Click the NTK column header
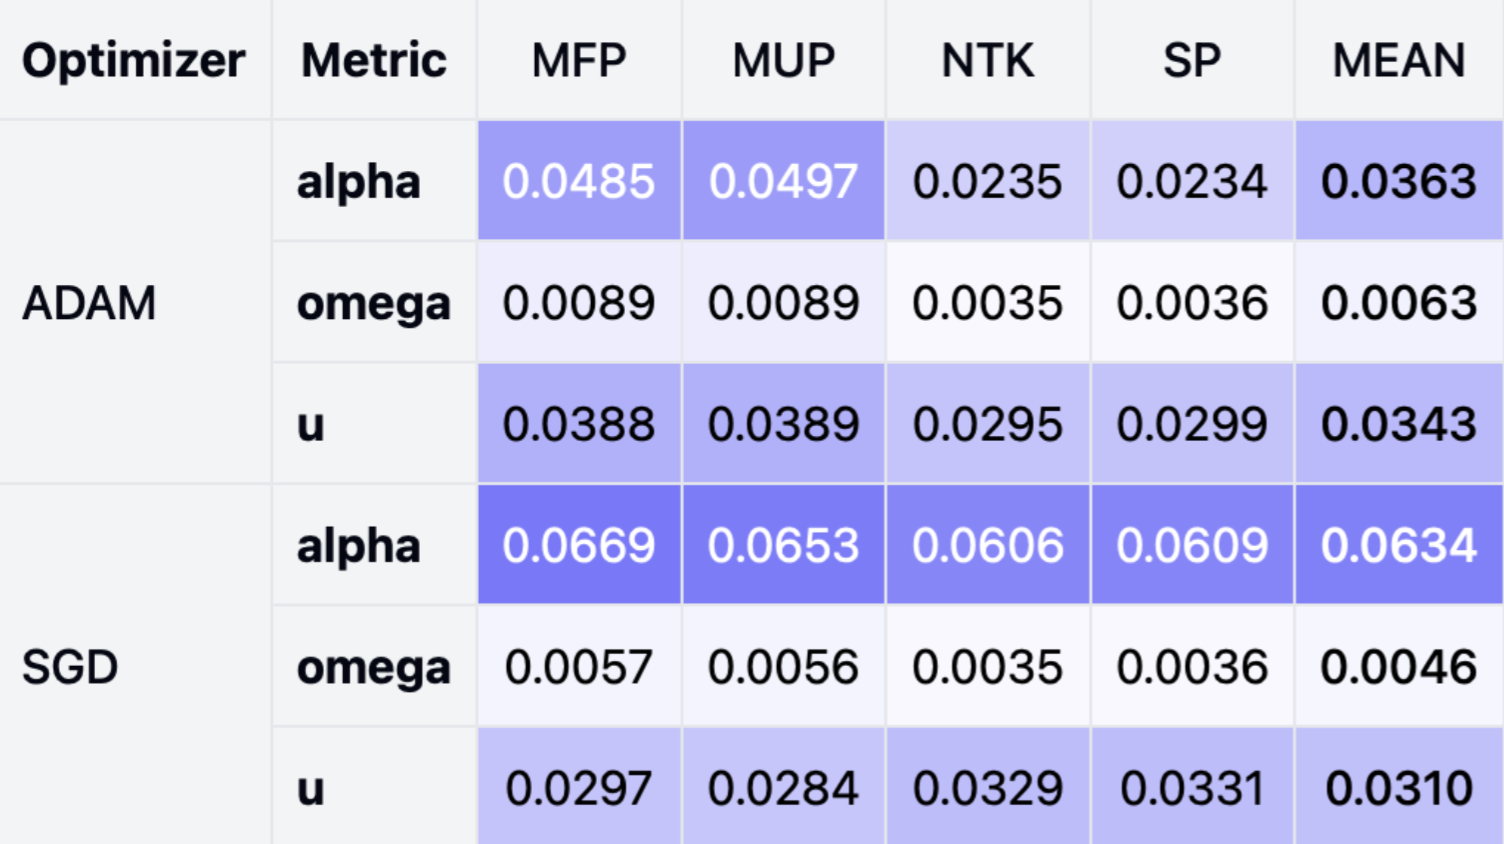 987,60
